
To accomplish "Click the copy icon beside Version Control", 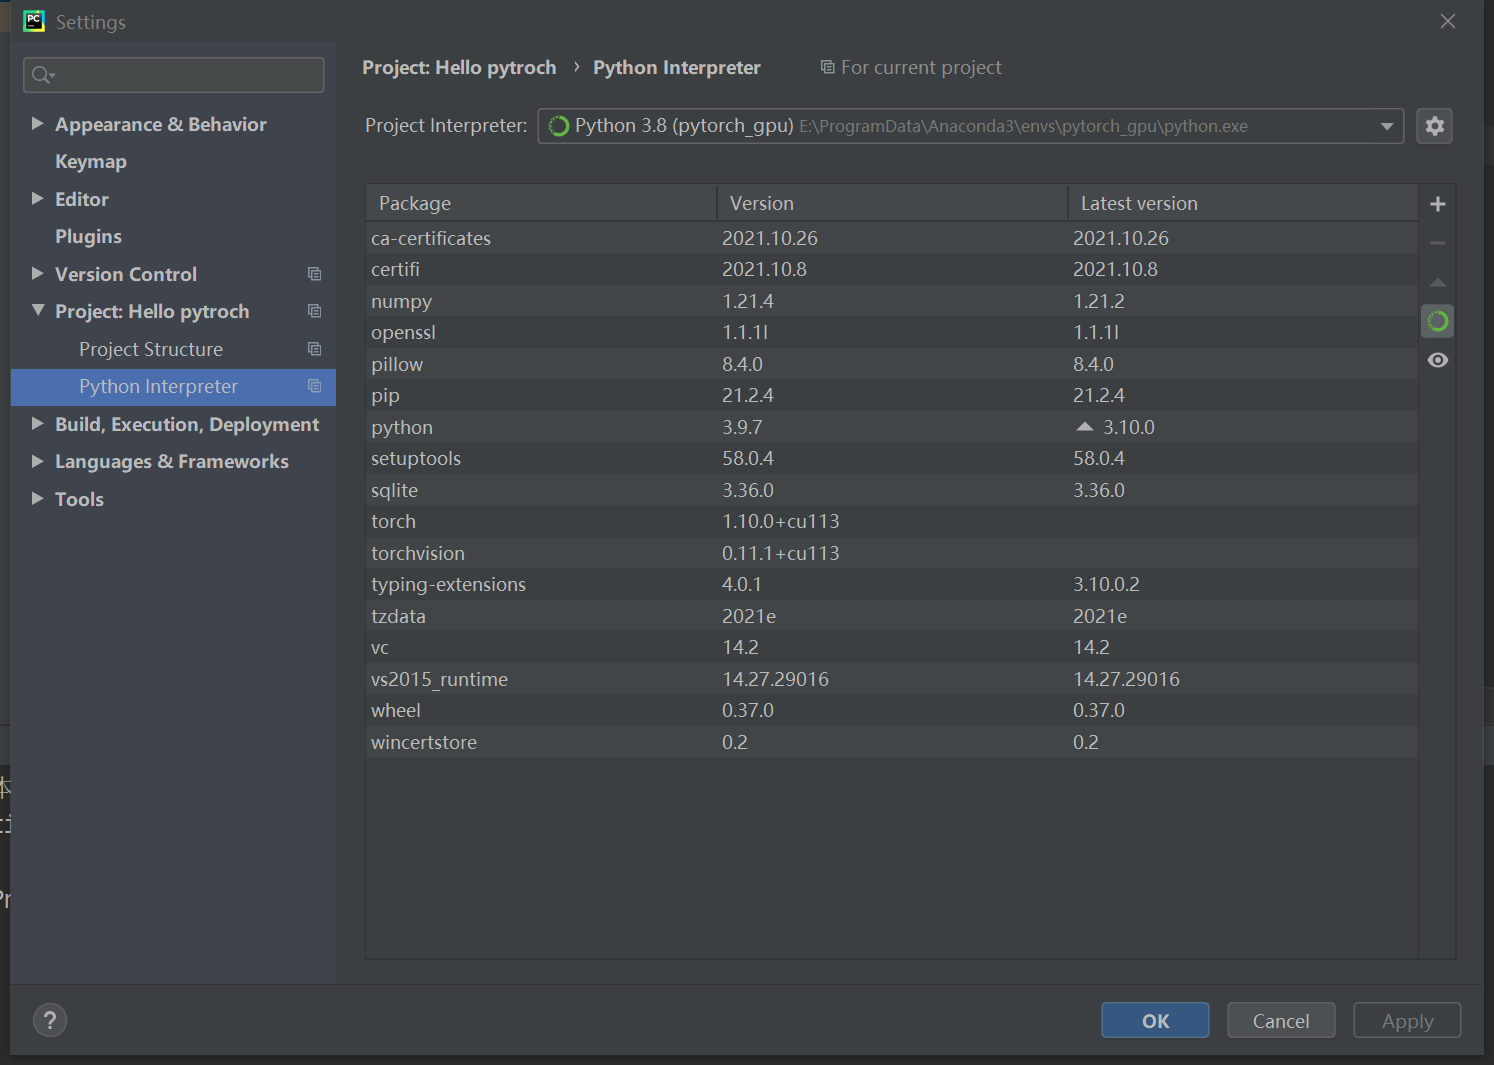I will click(x=314, y=274).
